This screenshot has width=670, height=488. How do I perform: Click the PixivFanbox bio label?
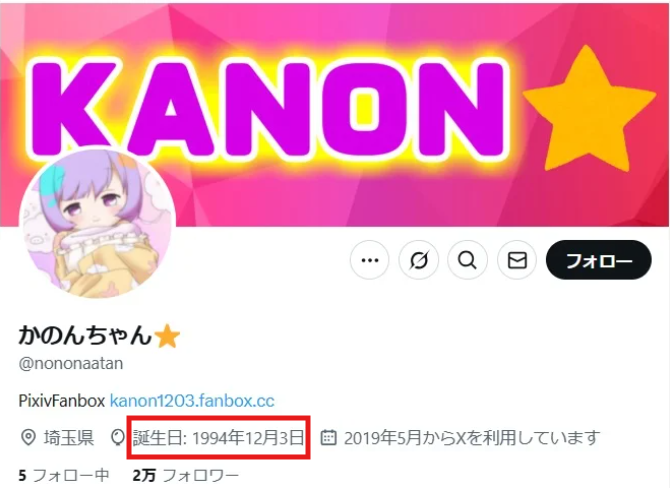coord(62,401)
